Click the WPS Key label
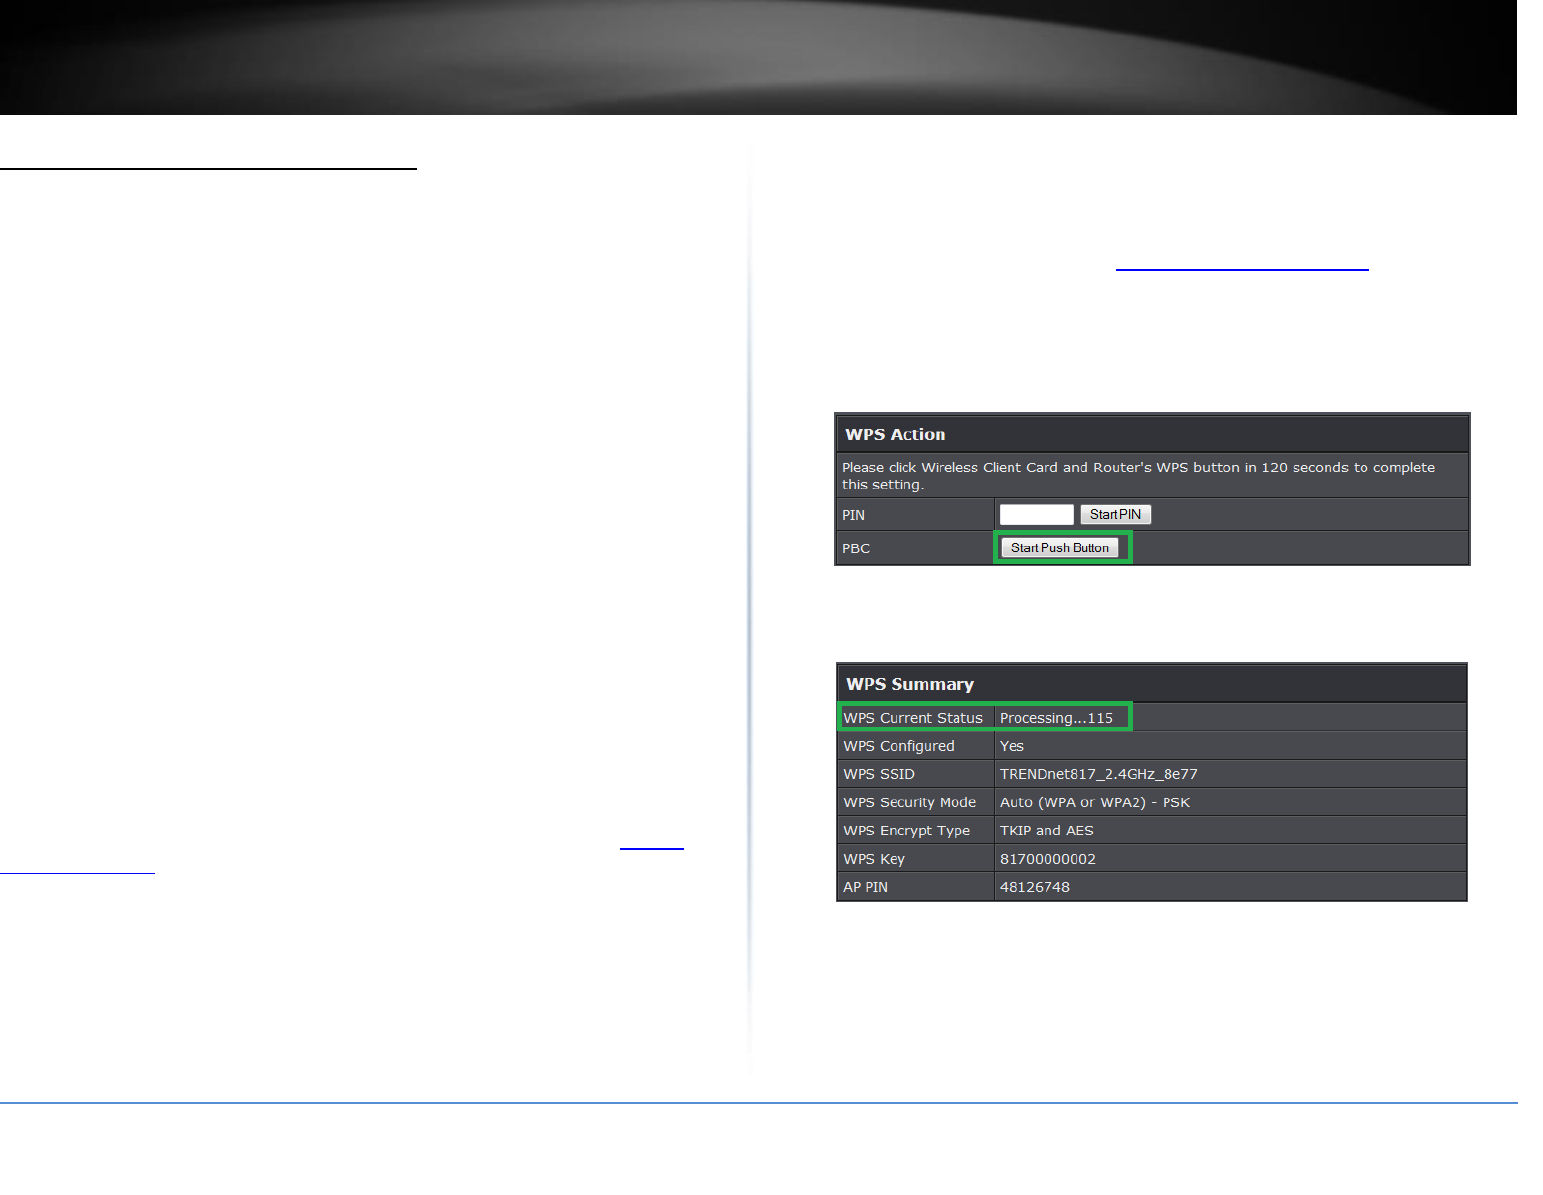 [874, 859]
